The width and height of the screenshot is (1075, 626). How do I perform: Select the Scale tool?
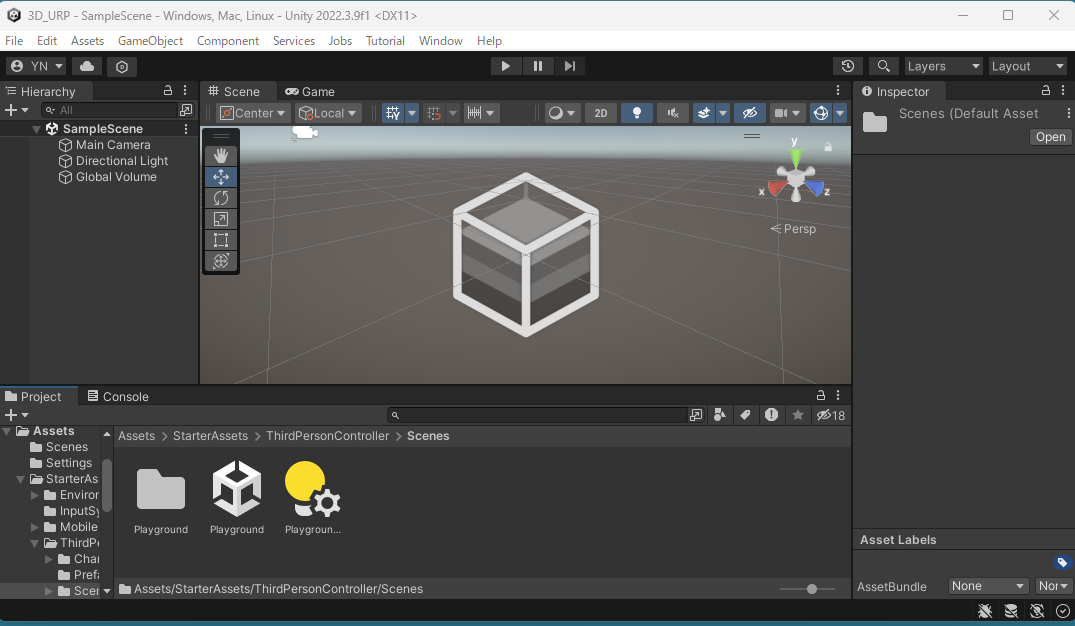[221, 219]
